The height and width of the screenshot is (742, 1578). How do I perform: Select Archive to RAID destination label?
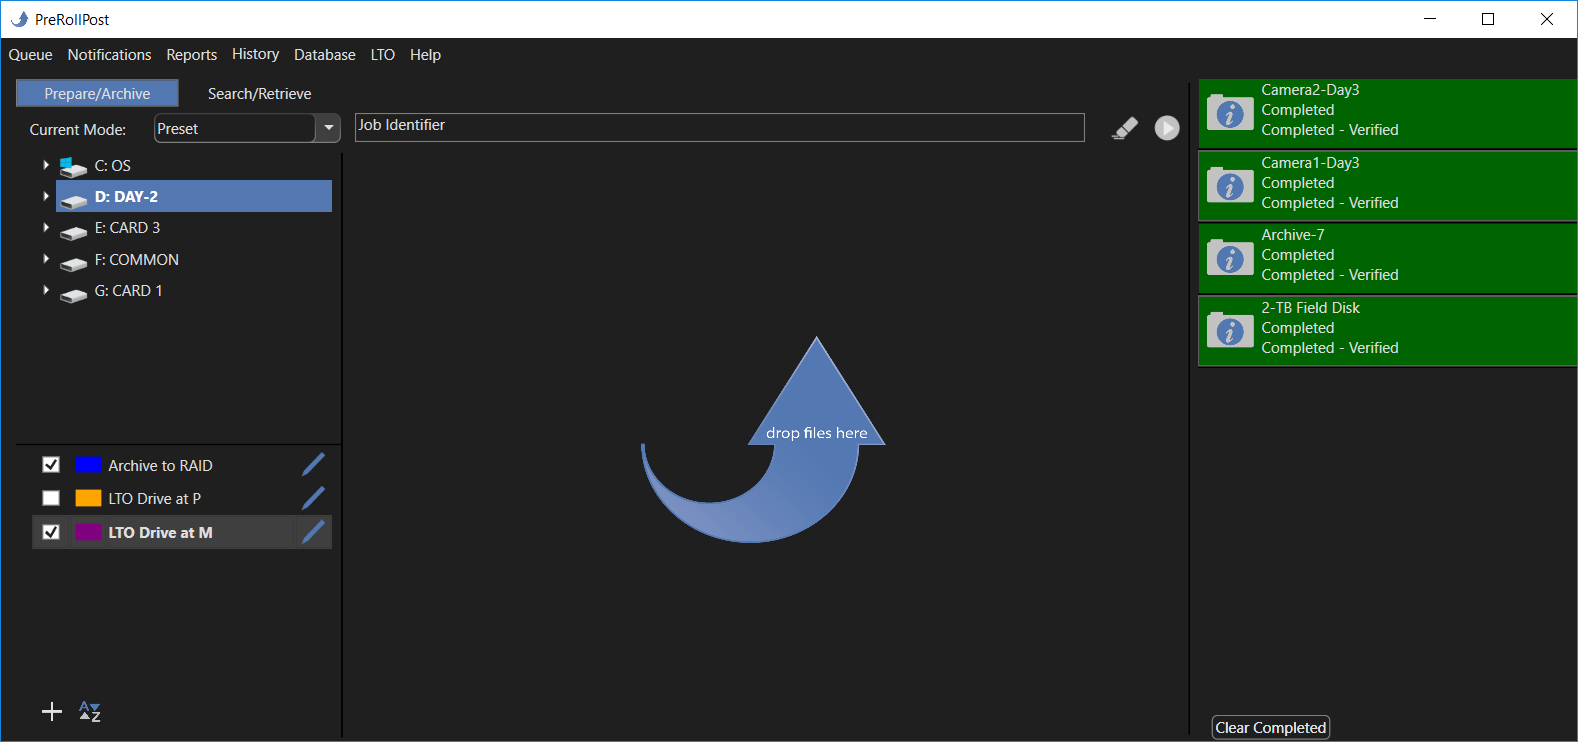(x=160, y=466)
